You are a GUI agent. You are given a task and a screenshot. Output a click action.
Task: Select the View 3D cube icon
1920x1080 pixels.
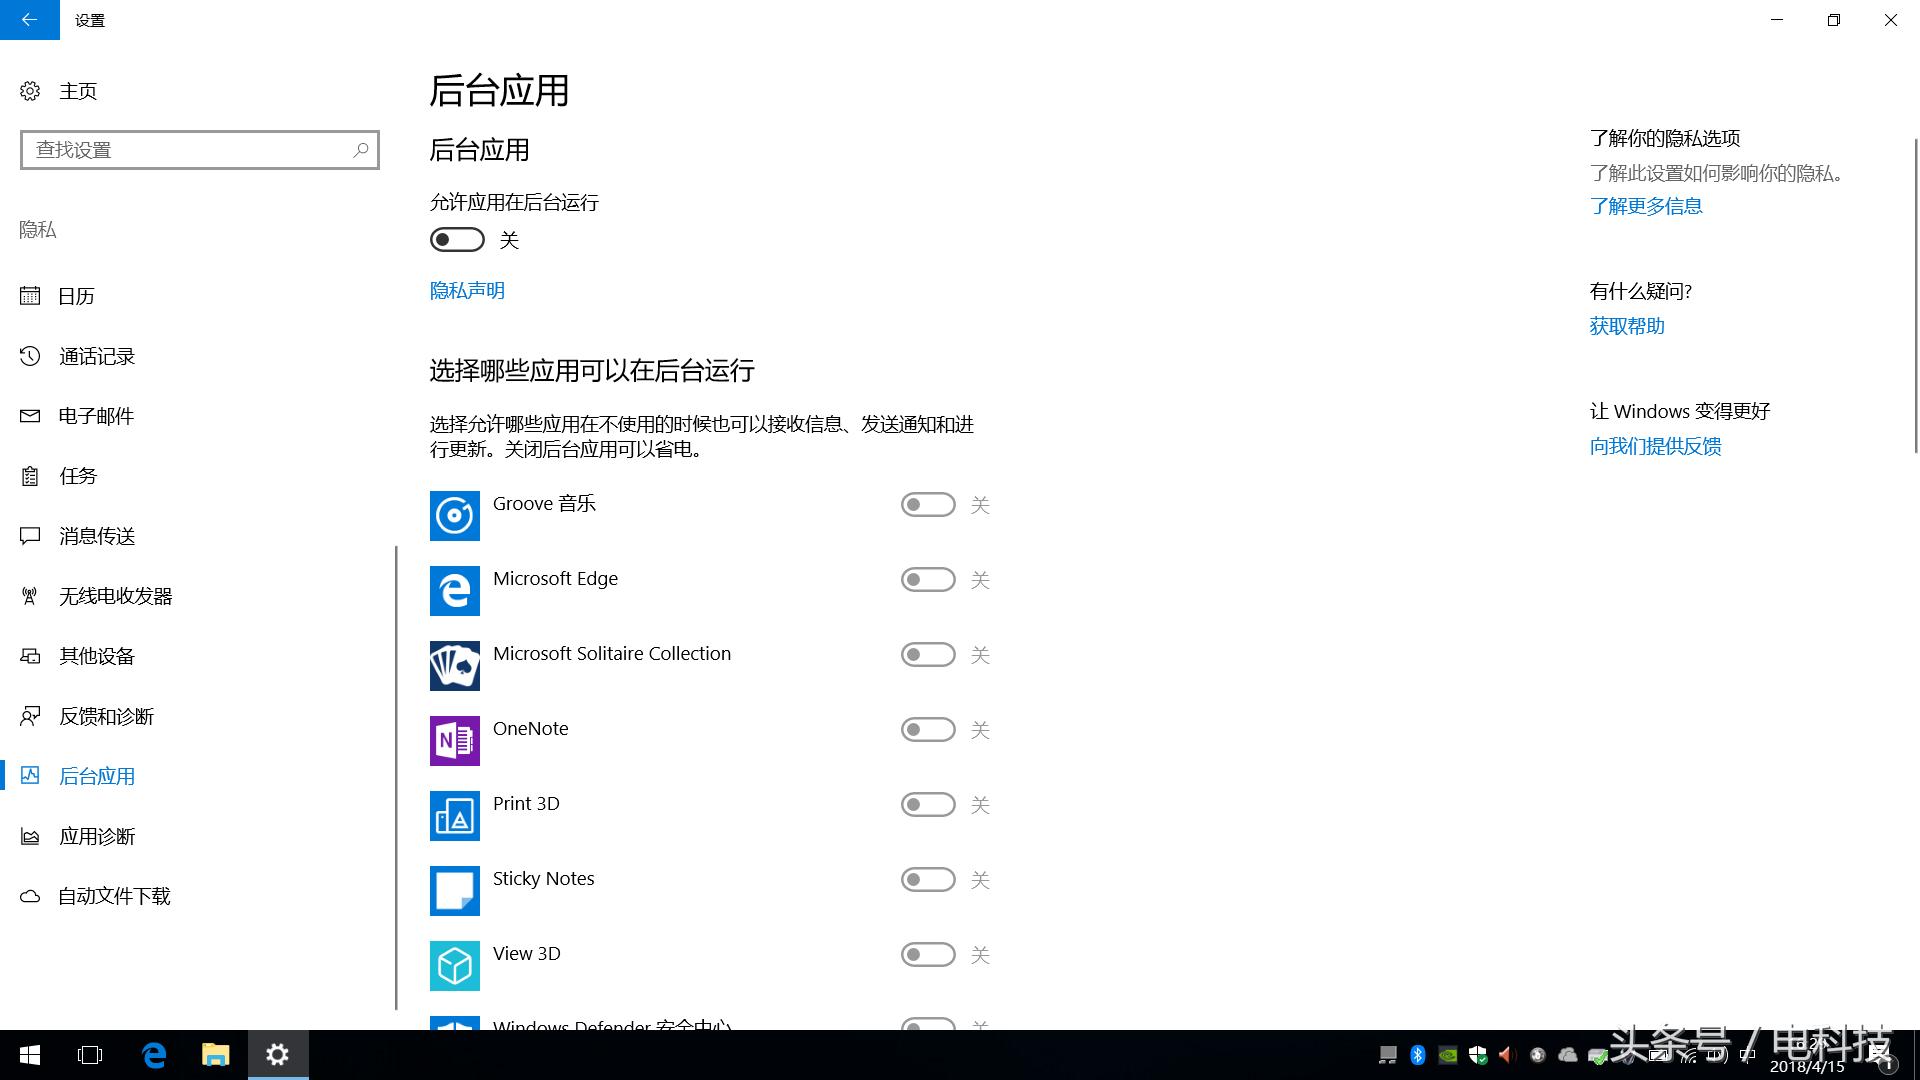coord(455,966)
